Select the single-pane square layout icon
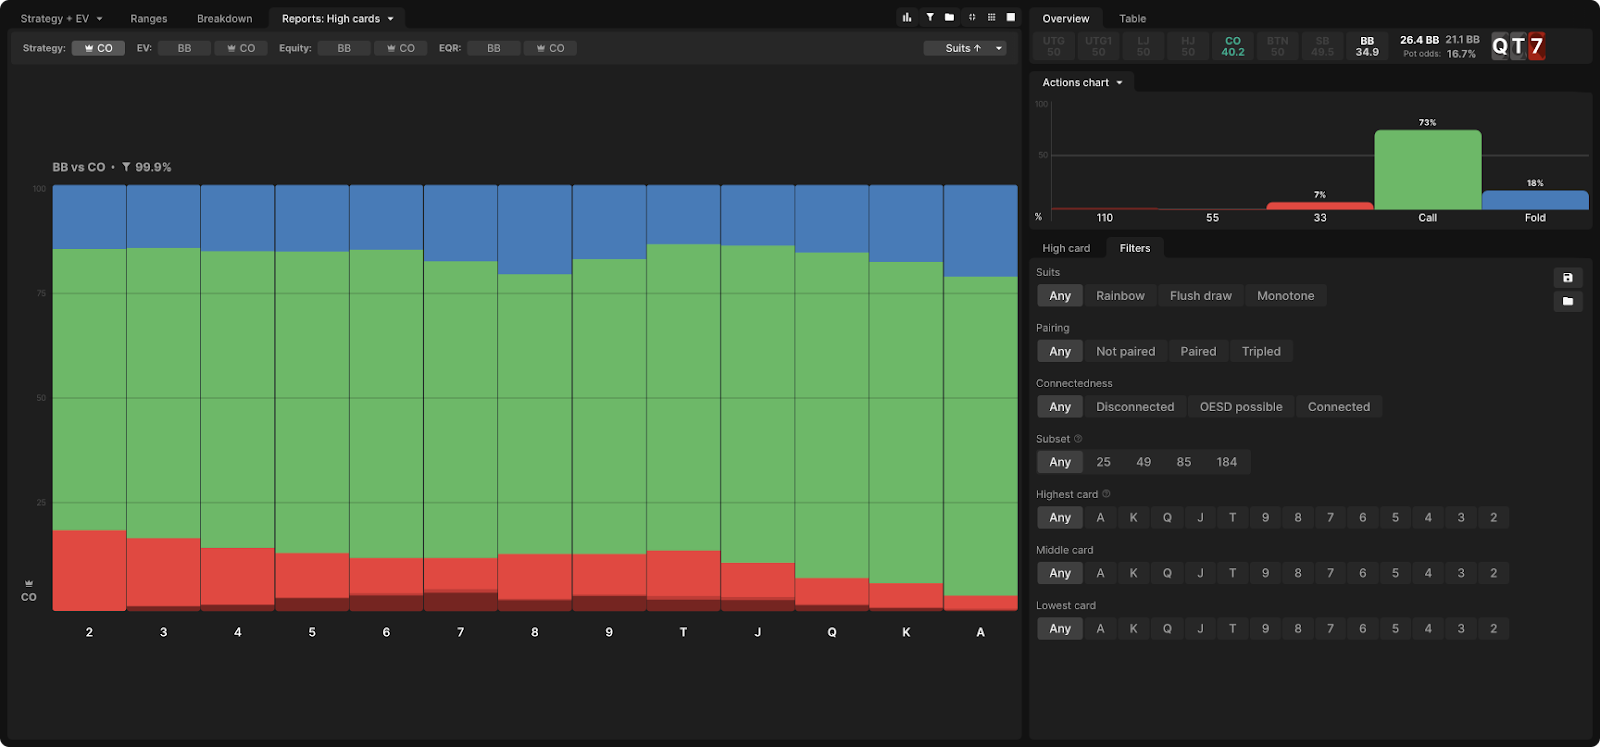The image size is (1600, 747). [1011, 17]
